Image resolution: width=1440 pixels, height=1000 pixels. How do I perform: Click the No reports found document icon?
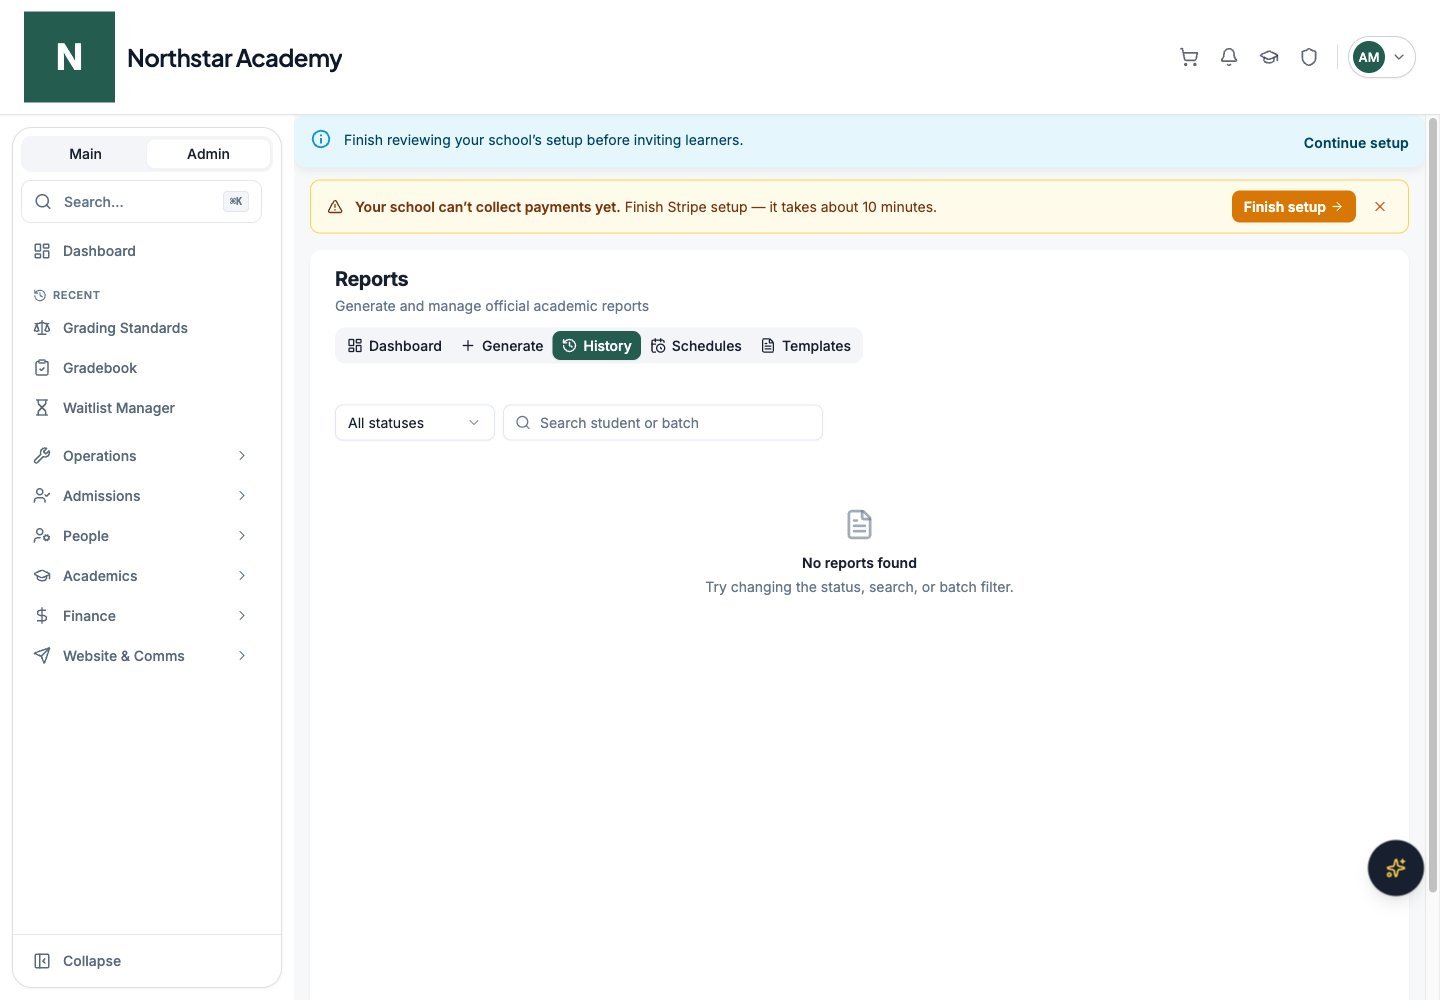[859, 524]
